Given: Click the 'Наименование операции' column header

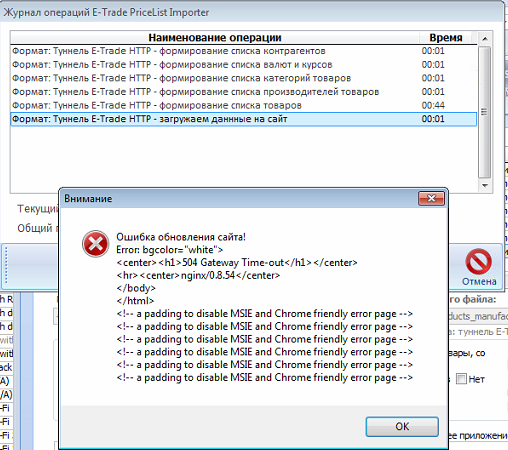Looking at the screenshot, I should (215, 38).
